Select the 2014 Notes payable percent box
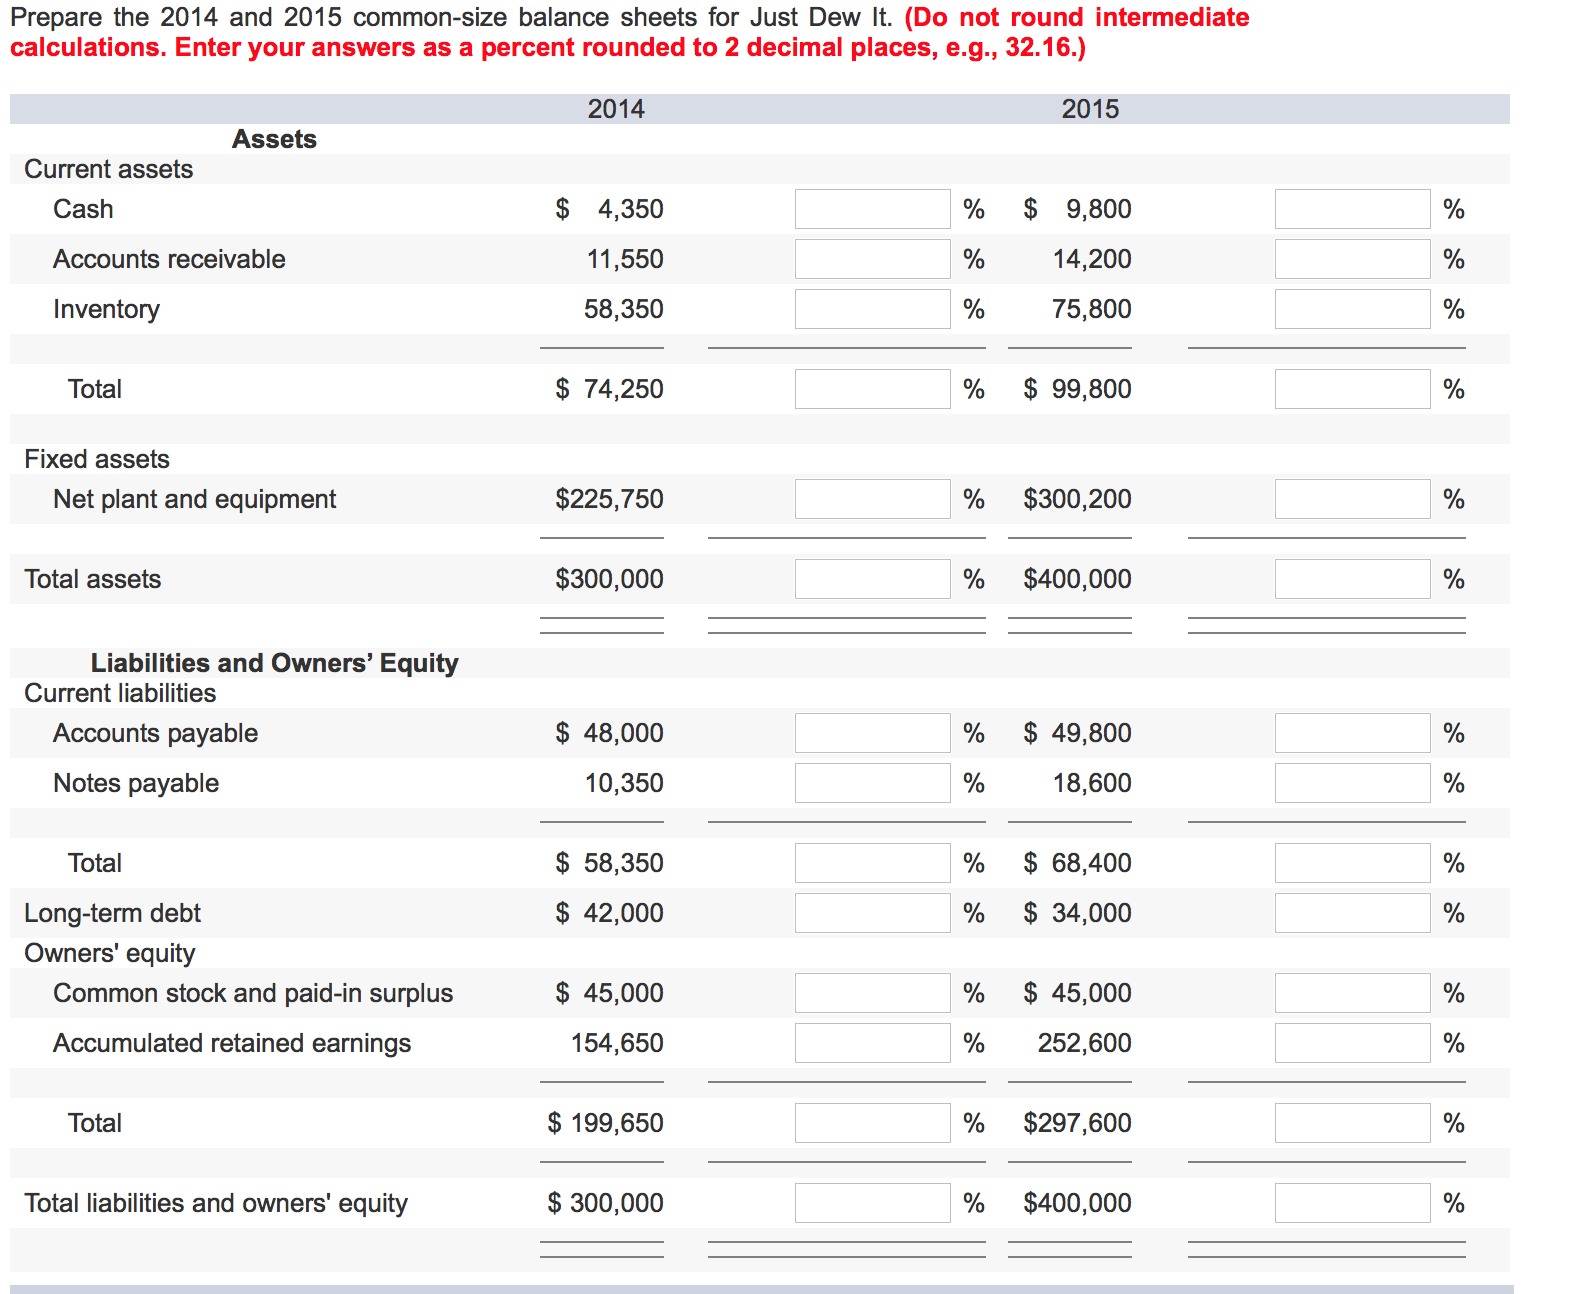This screenshot has width=1596, height=1294. (872, 783)
